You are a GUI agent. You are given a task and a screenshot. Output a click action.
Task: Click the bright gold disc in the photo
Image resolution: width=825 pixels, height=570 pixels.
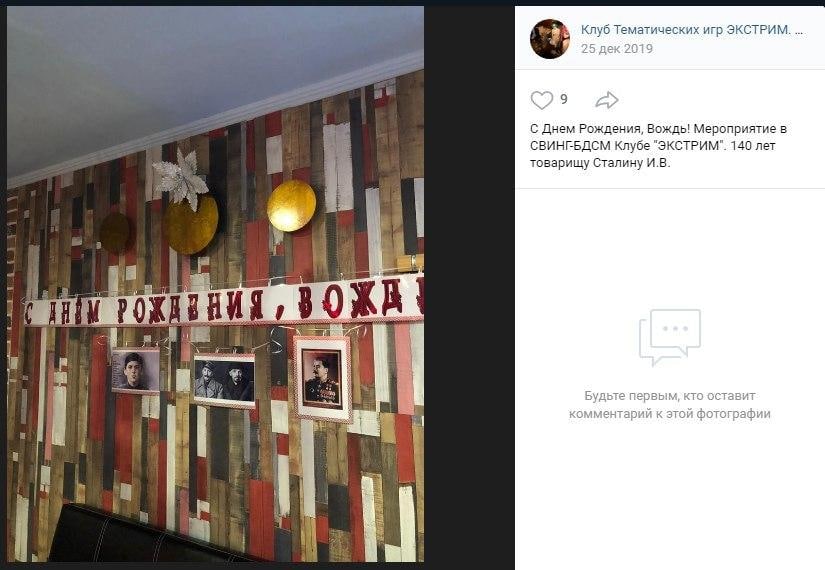pos(291,206)
